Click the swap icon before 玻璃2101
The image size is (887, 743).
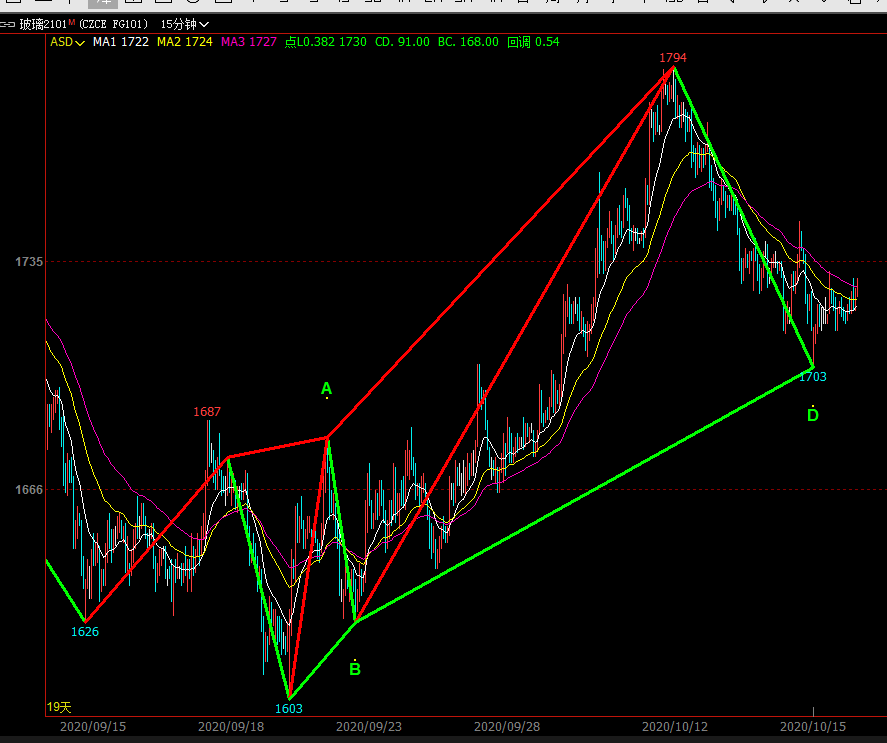(x=8, y=24)
